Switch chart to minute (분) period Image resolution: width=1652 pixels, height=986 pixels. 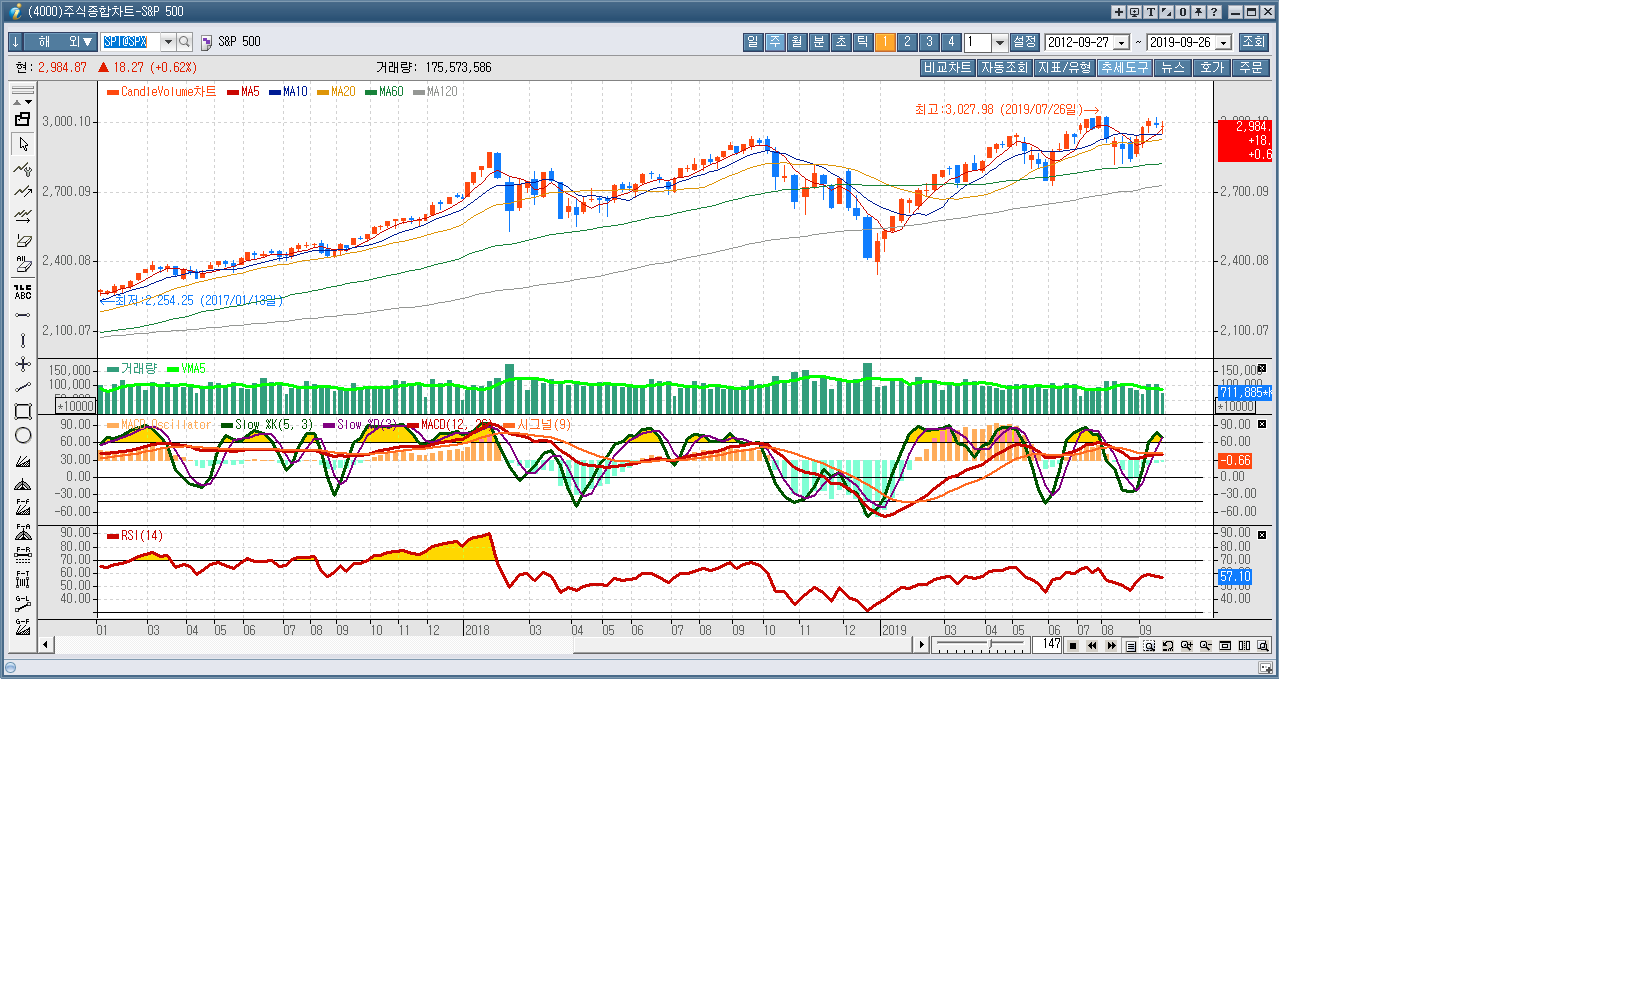coord(819,42)
